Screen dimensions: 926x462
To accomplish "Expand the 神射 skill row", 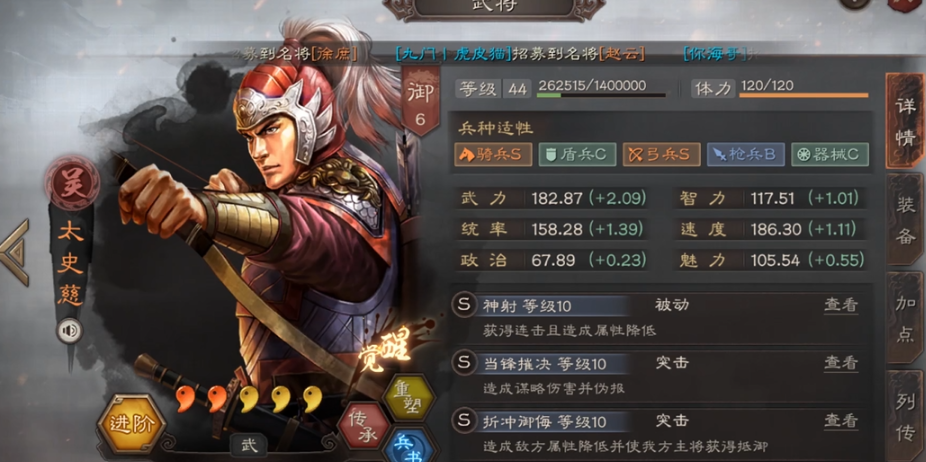I will pyautogui.click(x=660, y=318).
